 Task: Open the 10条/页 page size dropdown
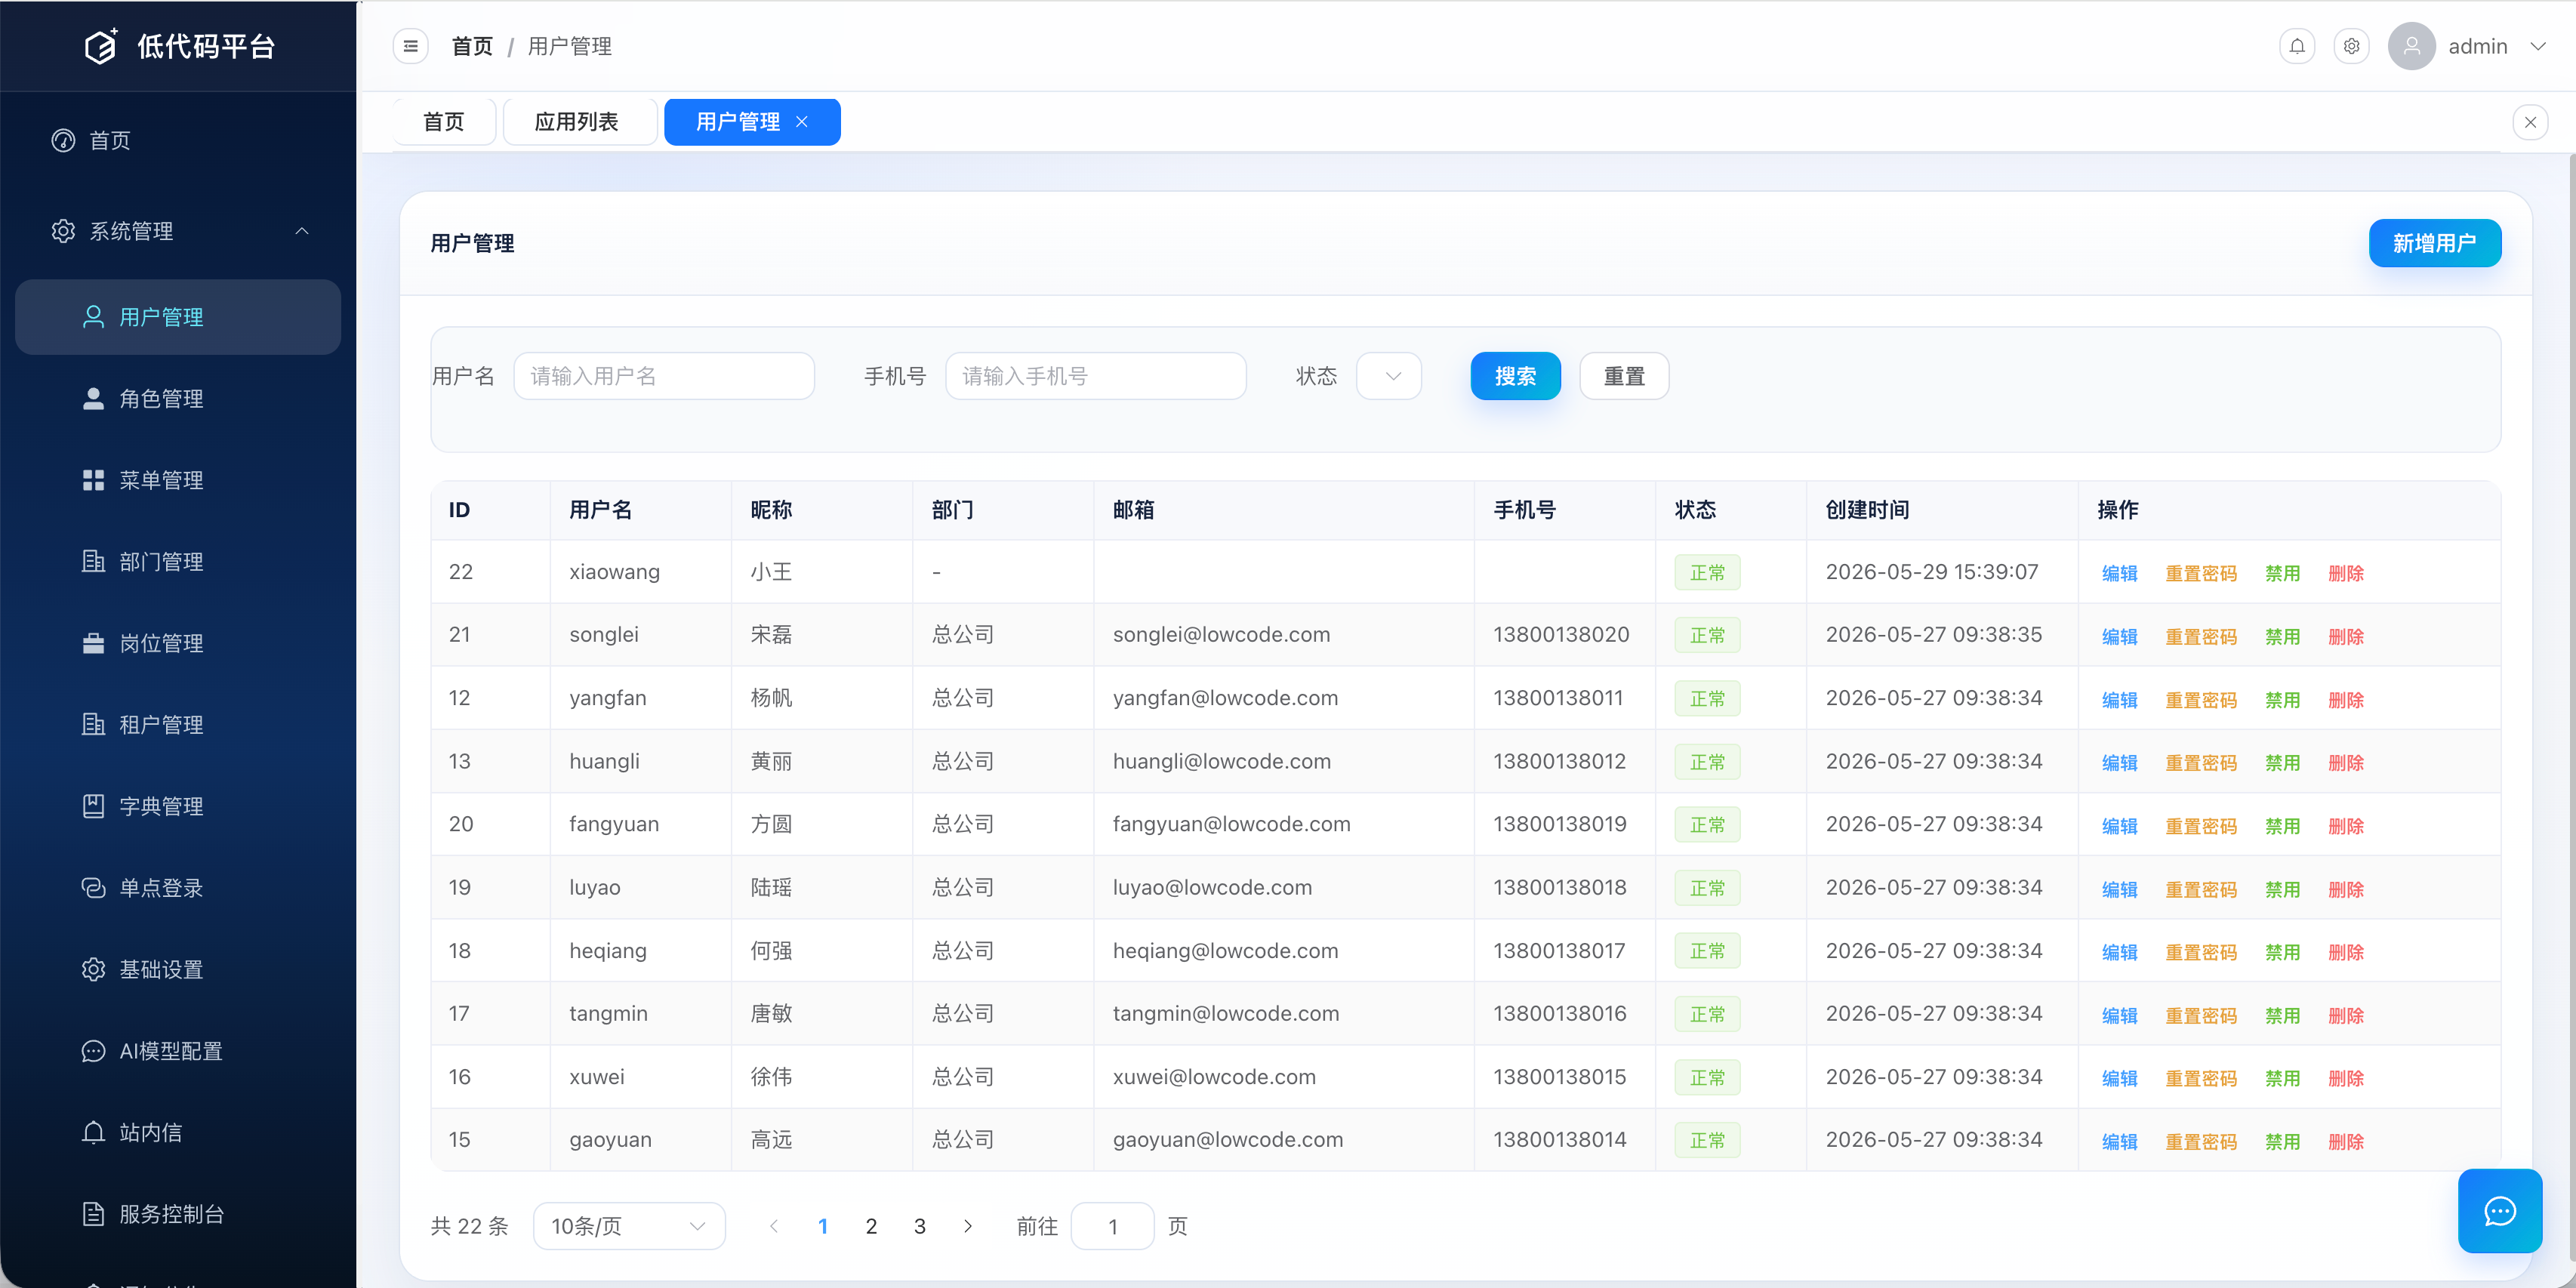(x=629, y=1226)
